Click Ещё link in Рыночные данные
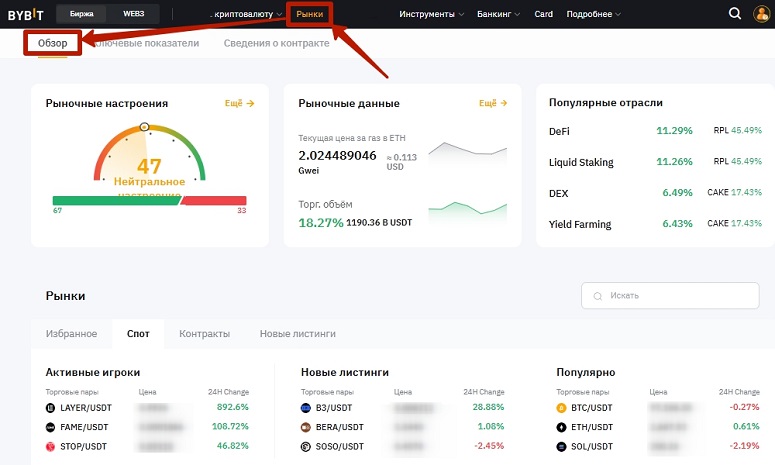The height and width of the screenshot is (465, 775). coord(493,103)
